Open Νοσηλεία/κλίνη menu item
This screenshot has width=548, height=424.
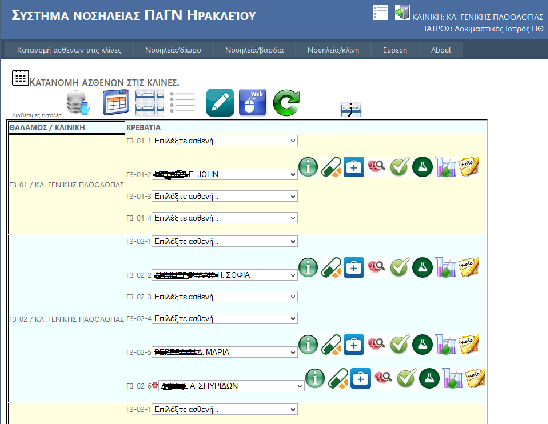[333, 50]
